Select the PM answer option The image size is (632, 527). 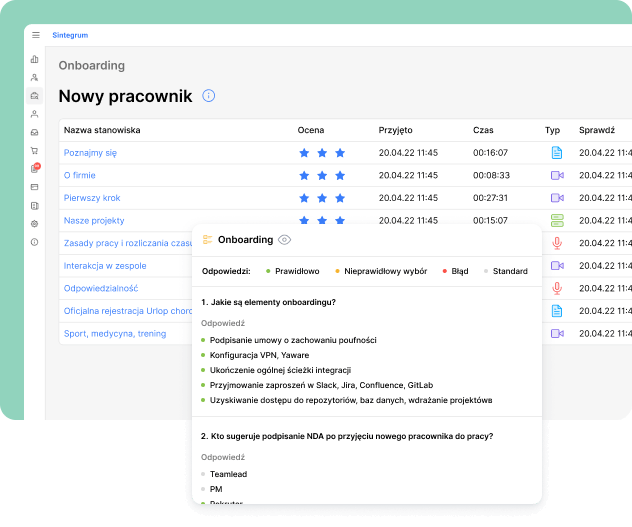click(x=215, y=489)
